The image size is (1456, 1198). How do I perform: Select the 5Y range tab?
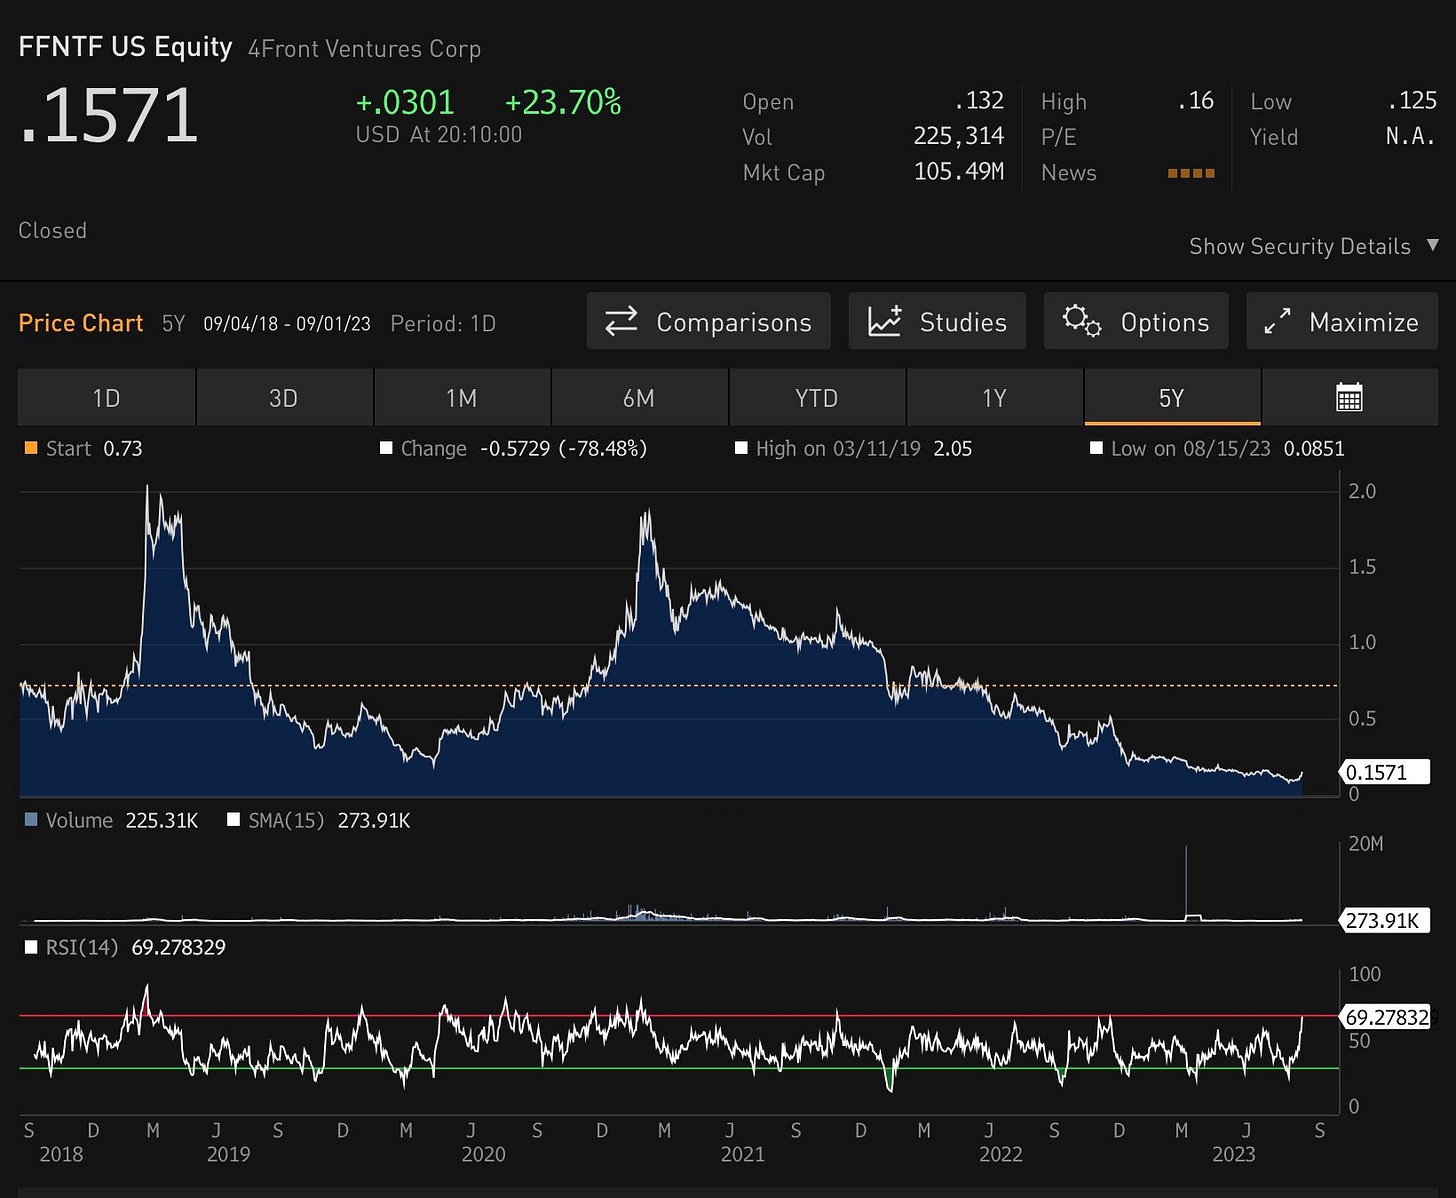click(x=1172, y=398)
